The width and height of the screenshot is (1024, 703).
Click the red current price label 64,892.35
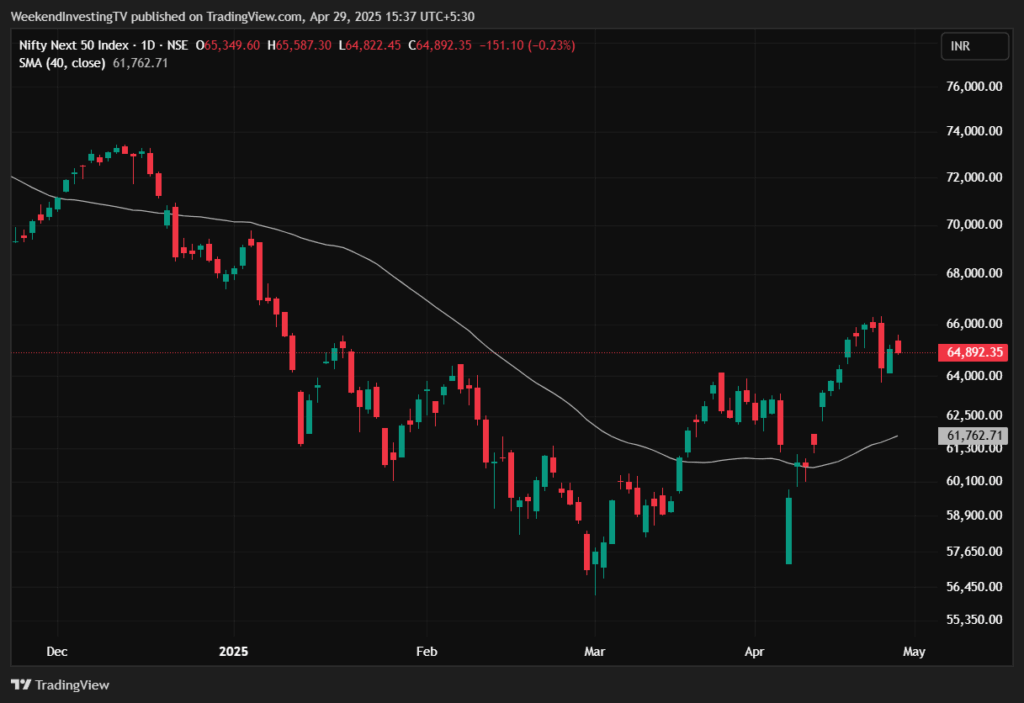(972, 353)
